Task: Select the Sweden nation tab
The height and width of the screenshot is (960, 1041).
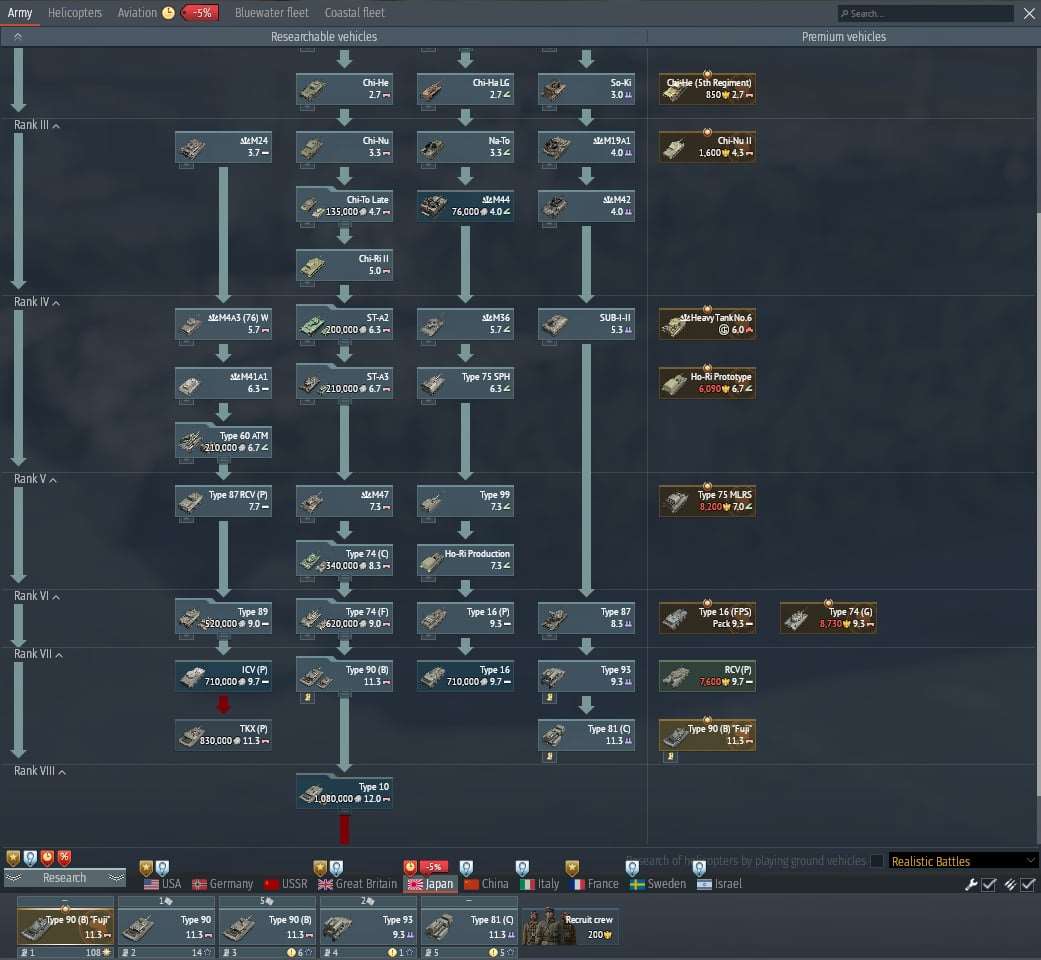Action: [x=658, y=884]
